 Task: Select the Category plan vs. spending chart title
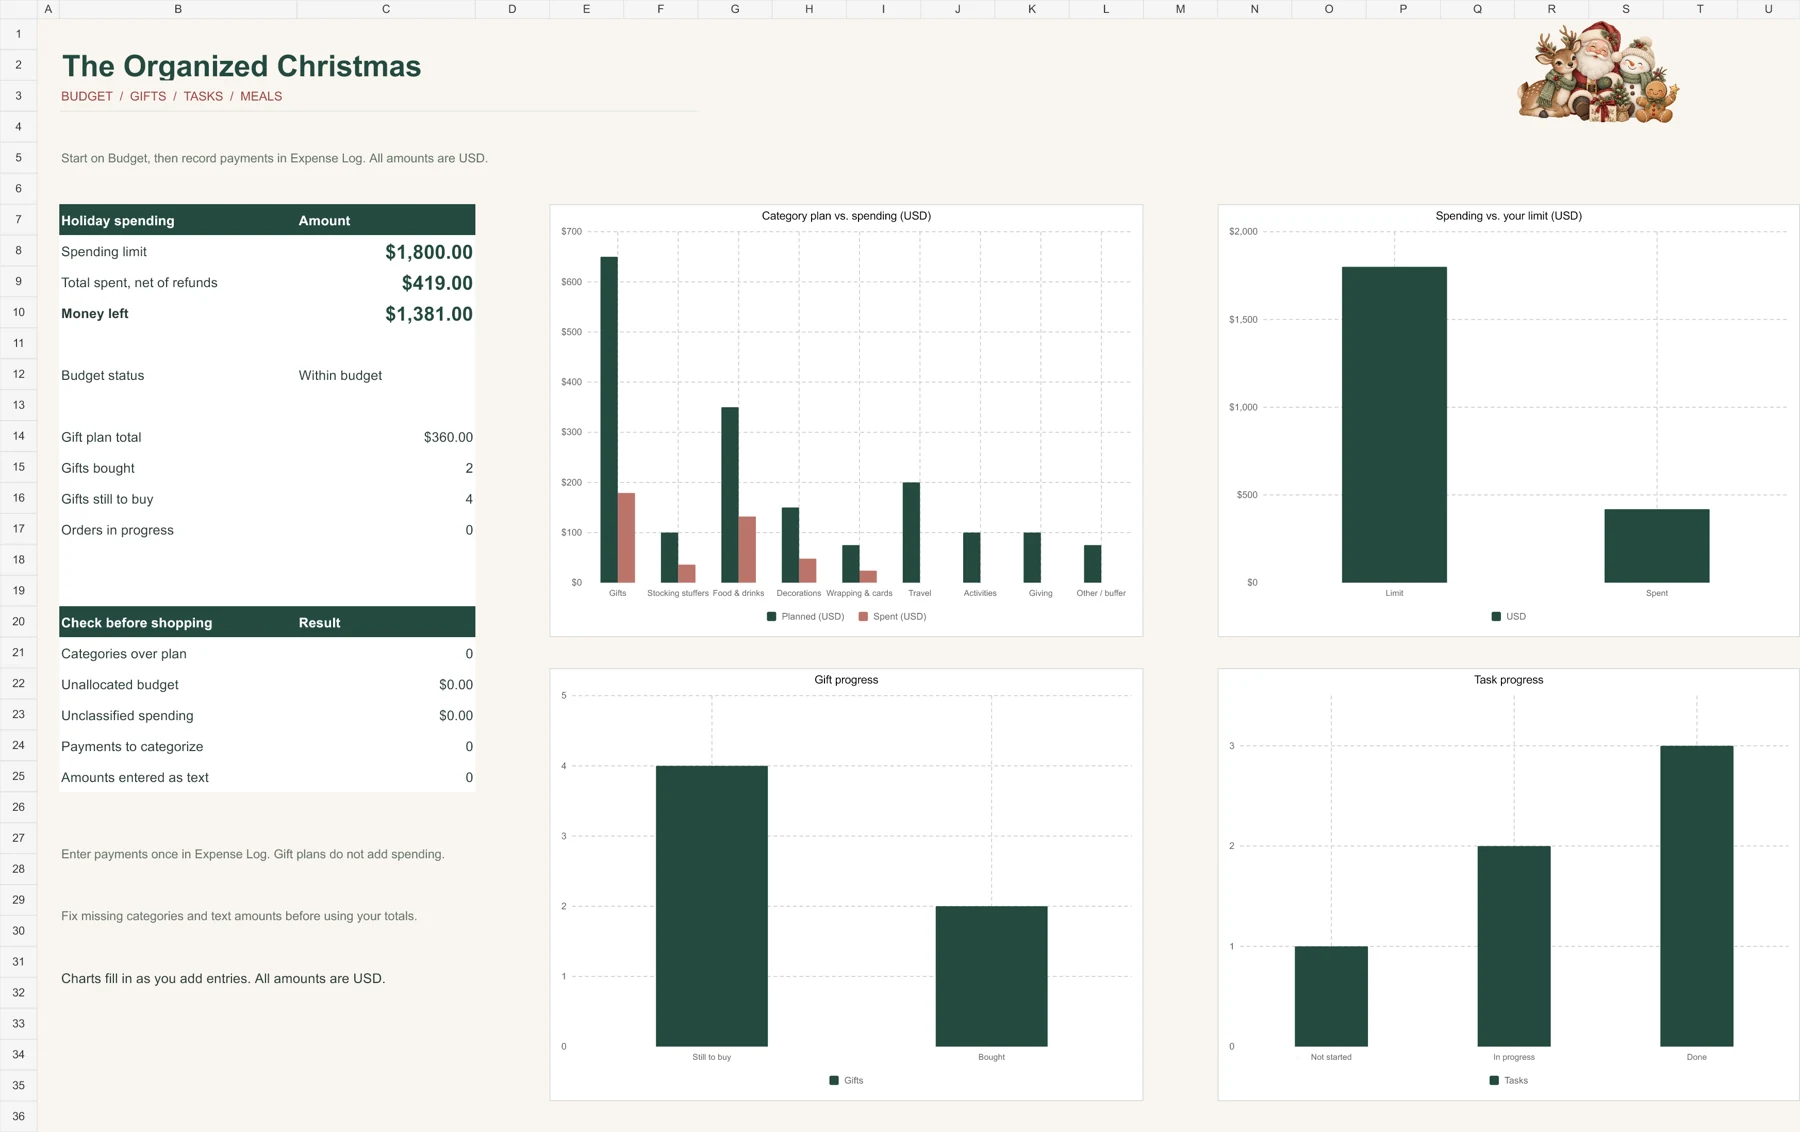point(846,216)
